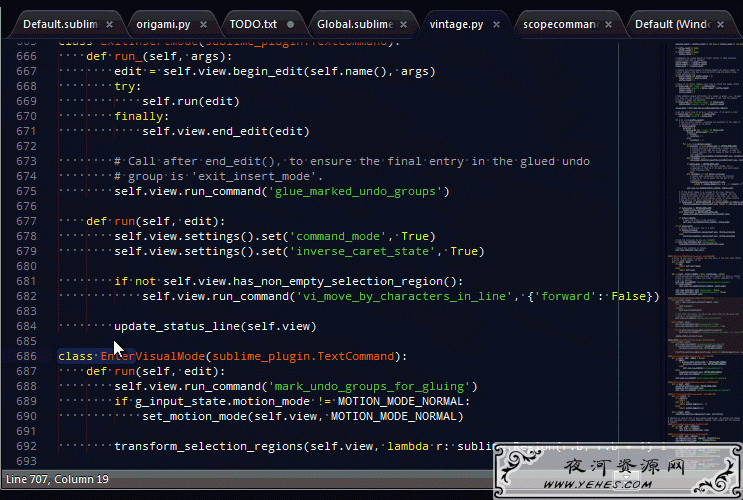Close the Default.sublime tab
The height and width of the screenshot is (500, 743).
(x=109, y=24)
